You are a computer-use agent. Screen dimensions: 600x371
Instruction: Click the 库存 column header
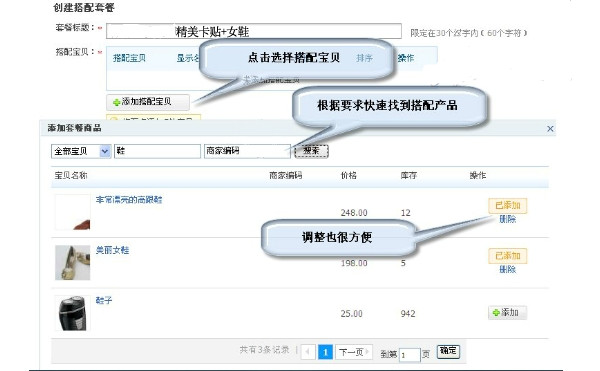[409, 176]
